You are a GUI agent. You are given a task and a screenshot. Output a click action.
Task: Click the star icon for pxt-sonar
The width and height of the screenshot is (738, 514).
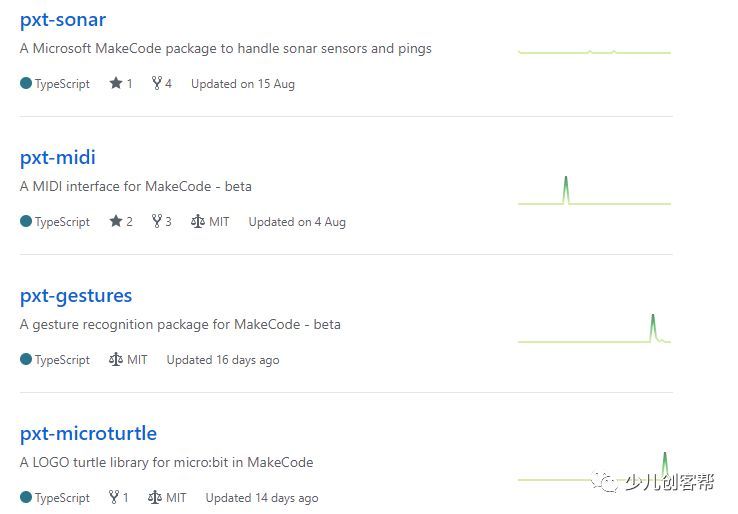116,84
